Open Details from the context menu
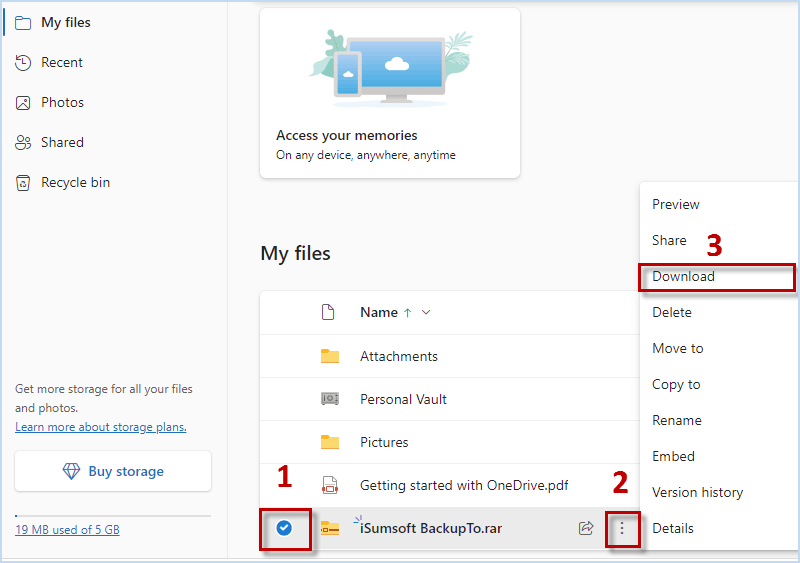Viewport: 800px width, 563px height. pyautogui.click(x=672, y=528)
